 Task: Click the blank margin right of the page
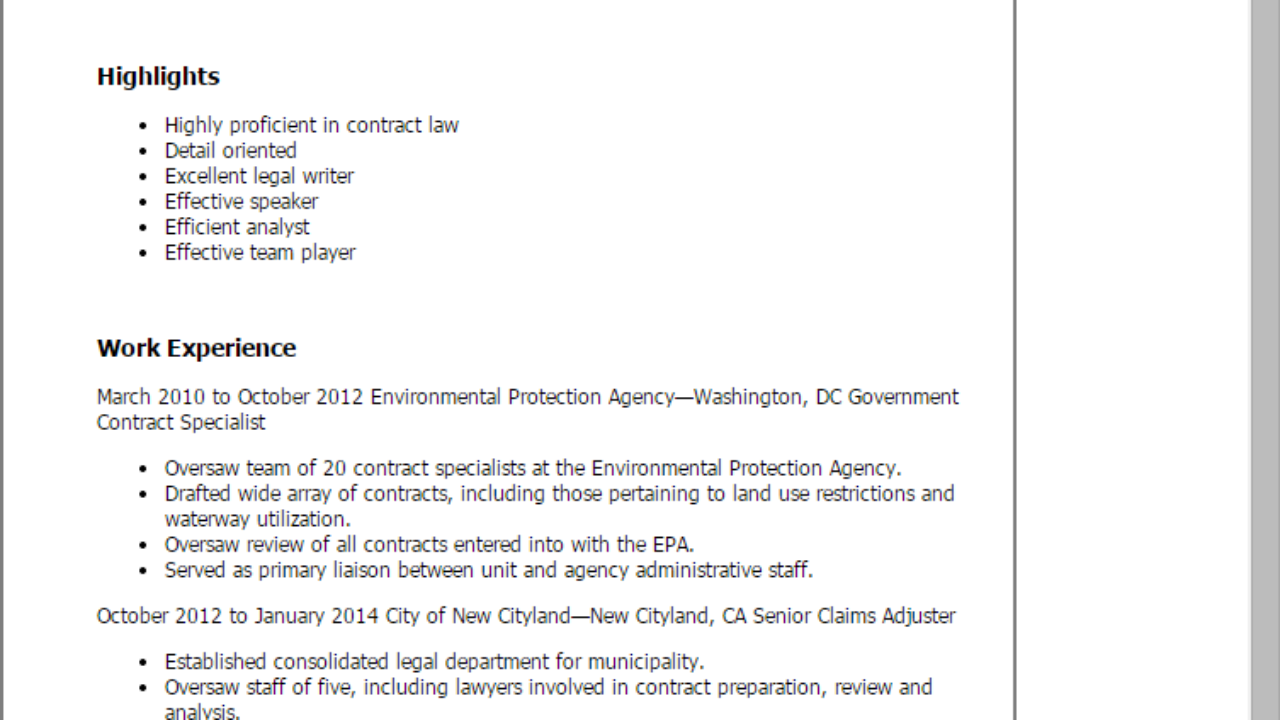[1134, 360]
